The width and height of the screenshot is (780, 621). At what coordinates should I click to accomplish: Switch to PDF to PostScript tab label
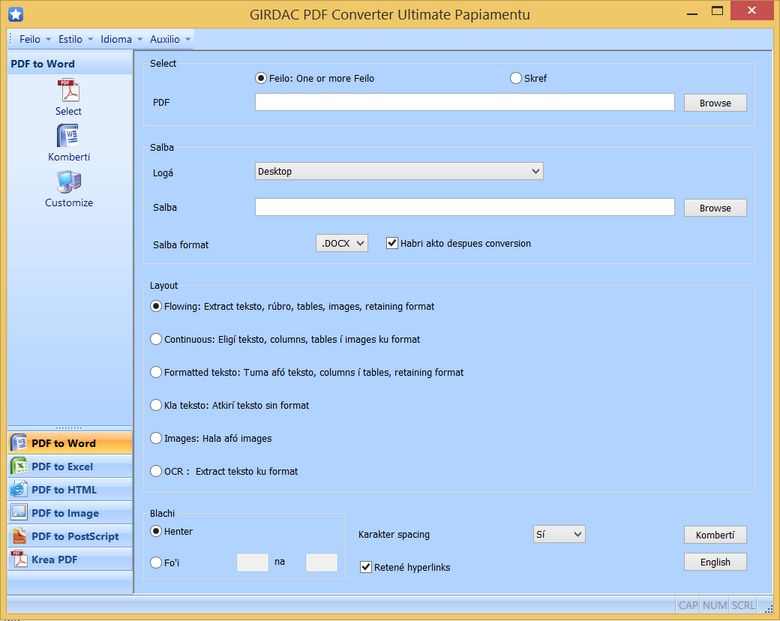pyautogui.click(x=75, y=536)
